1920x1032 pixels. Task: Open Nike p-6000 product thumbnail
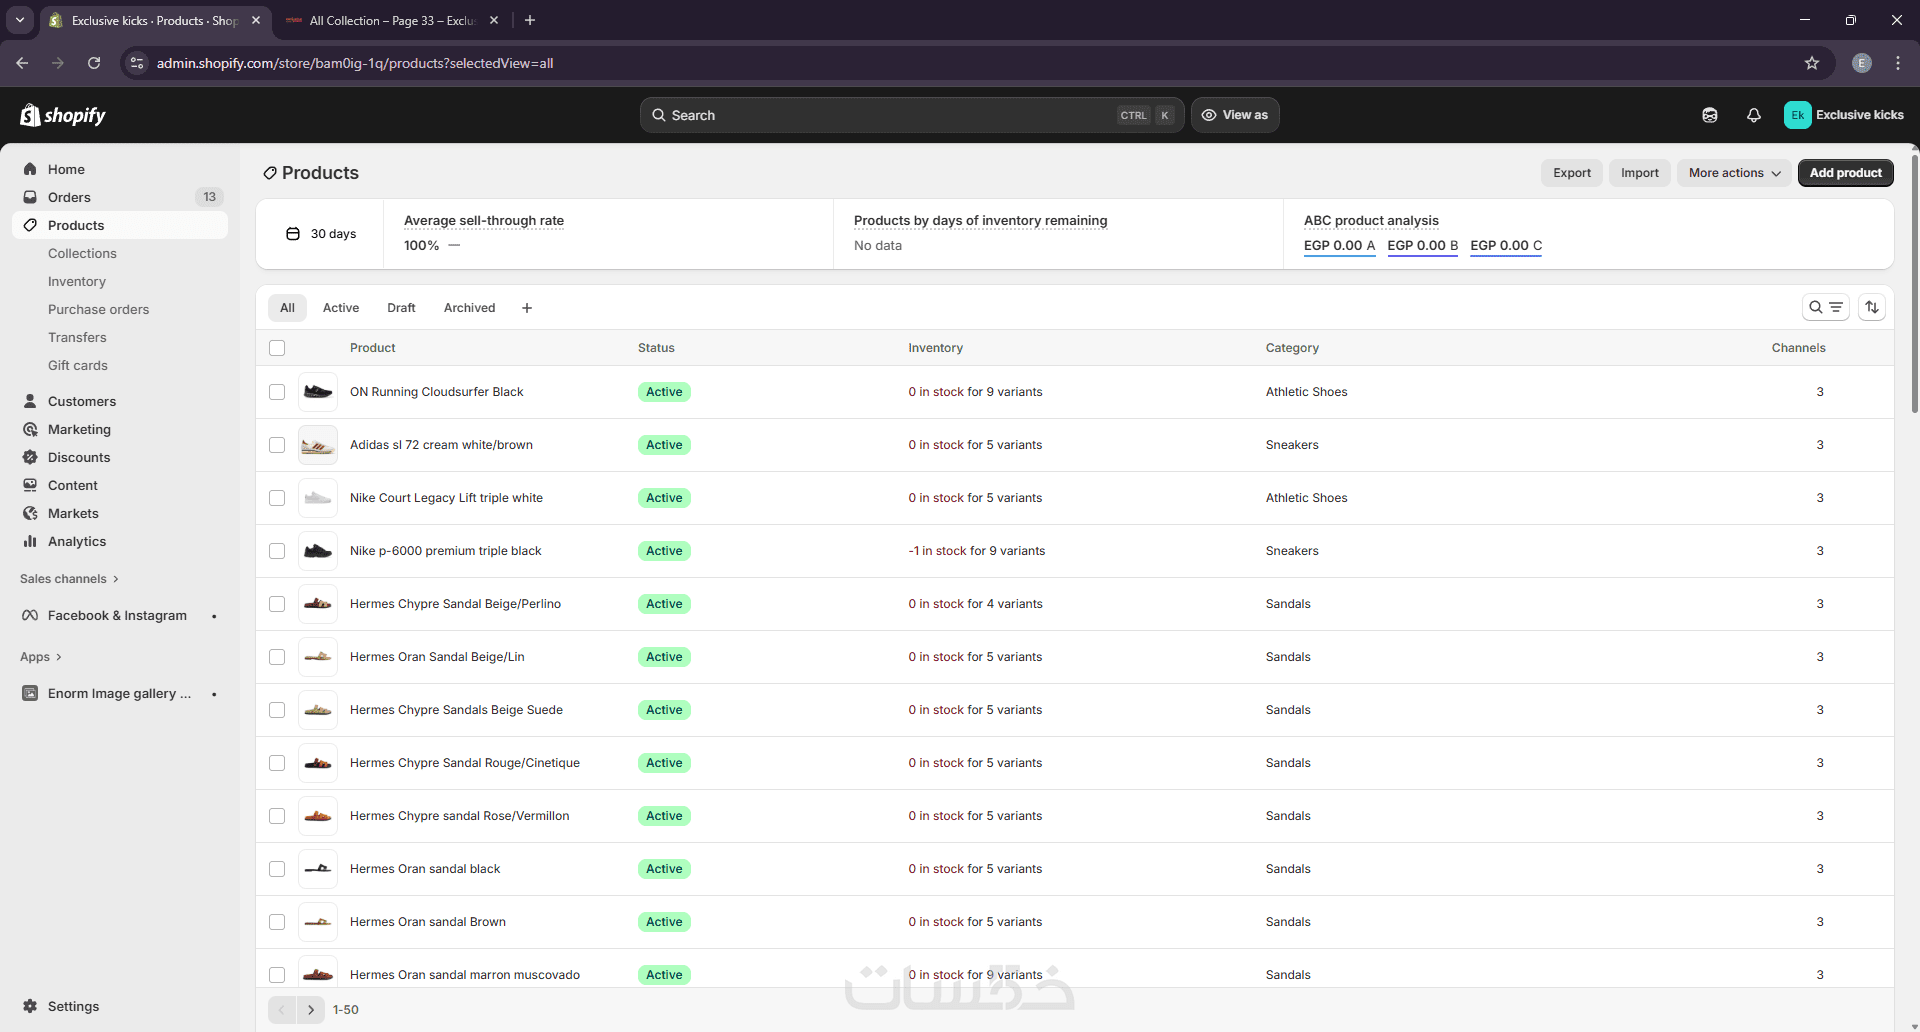[318, 551]
